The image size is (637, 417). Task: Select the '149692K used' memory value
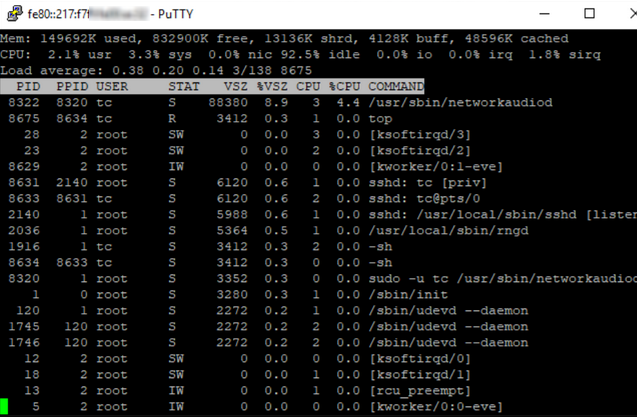[x=88, y=39]
